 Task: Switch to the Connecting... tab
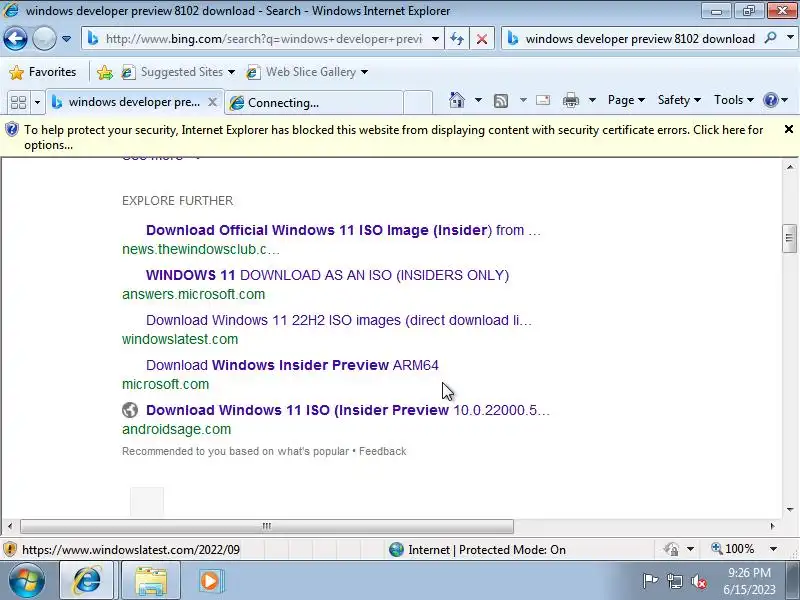click(x=314, y=103)
